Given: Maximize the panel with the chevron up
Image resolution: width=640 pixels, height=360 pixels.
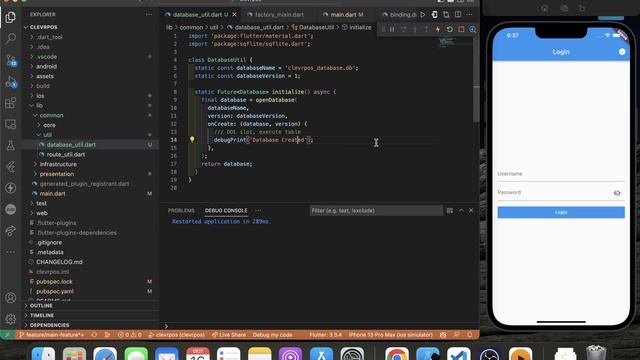Looking at the screenshot, I should pyautogui.click(x=461, y=211).
